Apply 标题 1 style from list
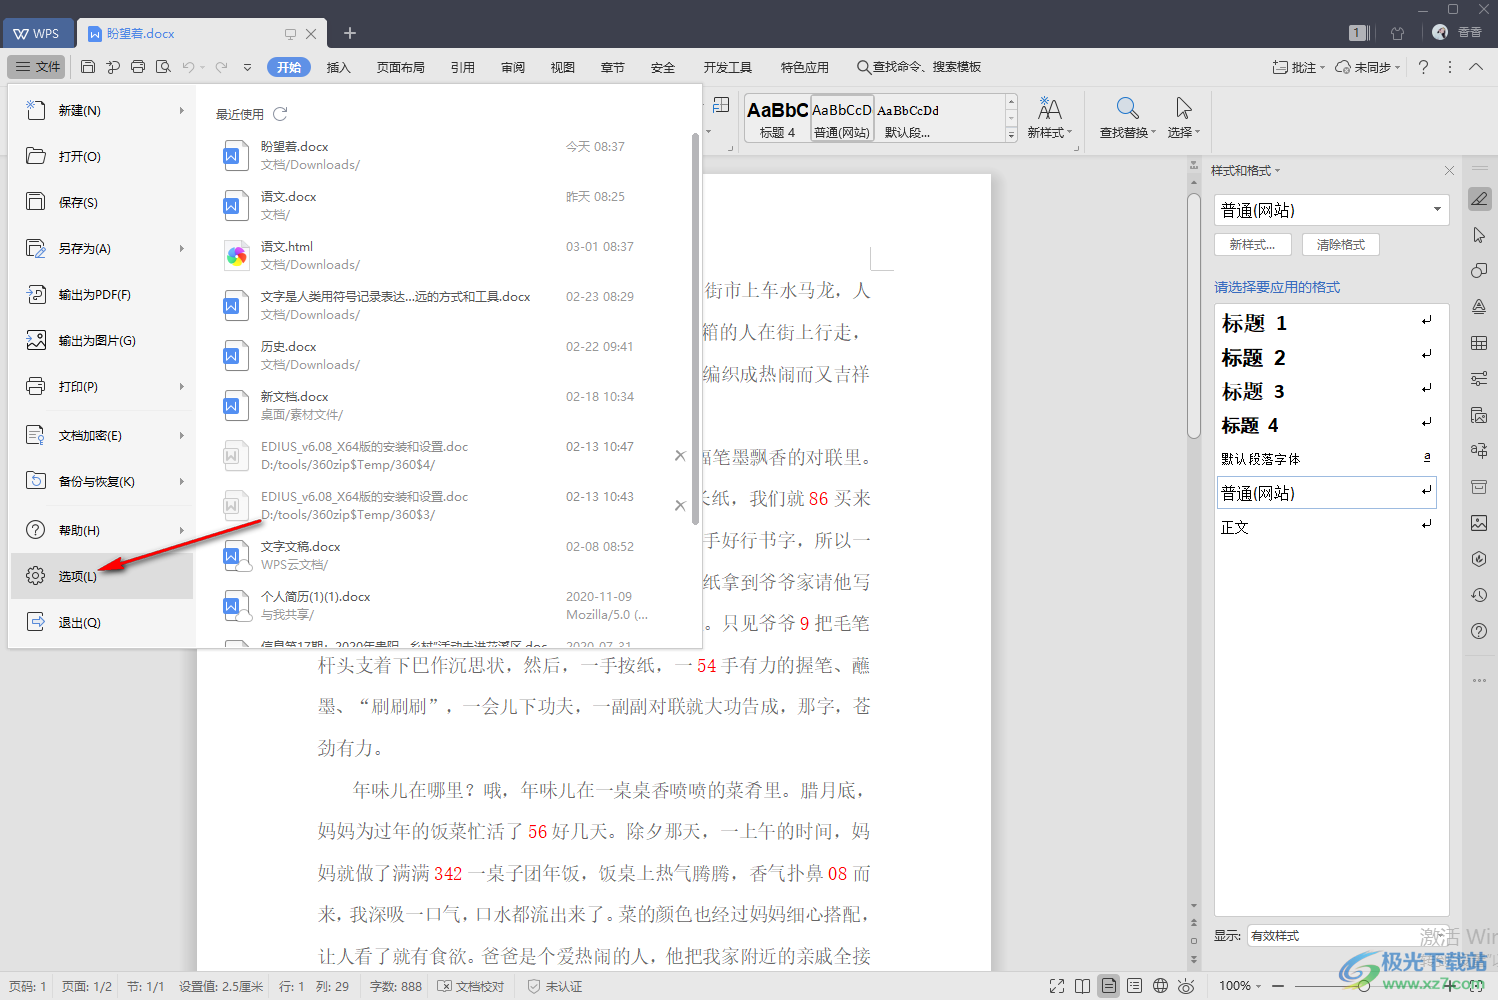Image resolution: width=1498 pixels, height=1000 pixels. click(x=1328, y=323)
